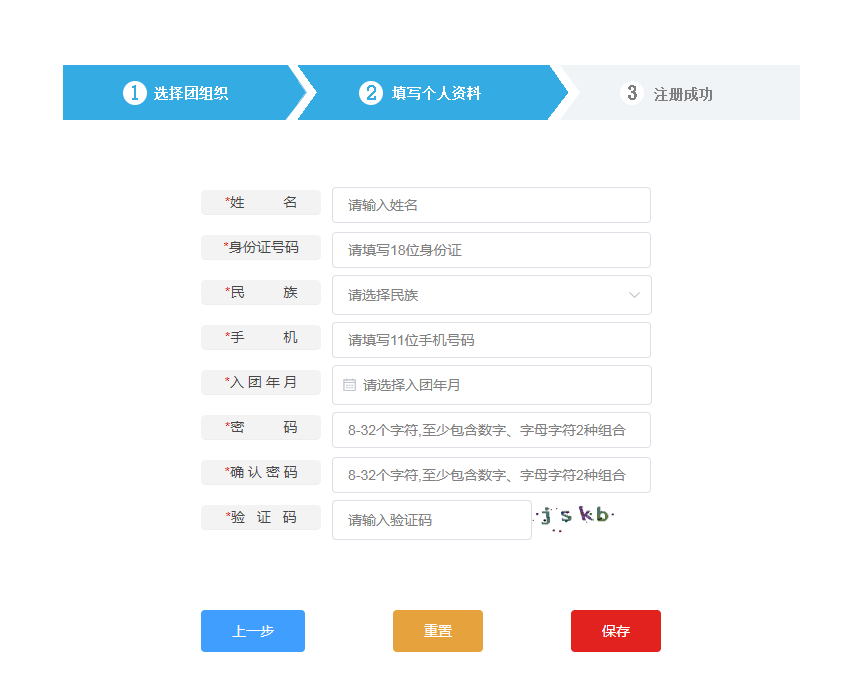
Task: Click the 上一步 previous step button
Action: (x=252, y=631)
